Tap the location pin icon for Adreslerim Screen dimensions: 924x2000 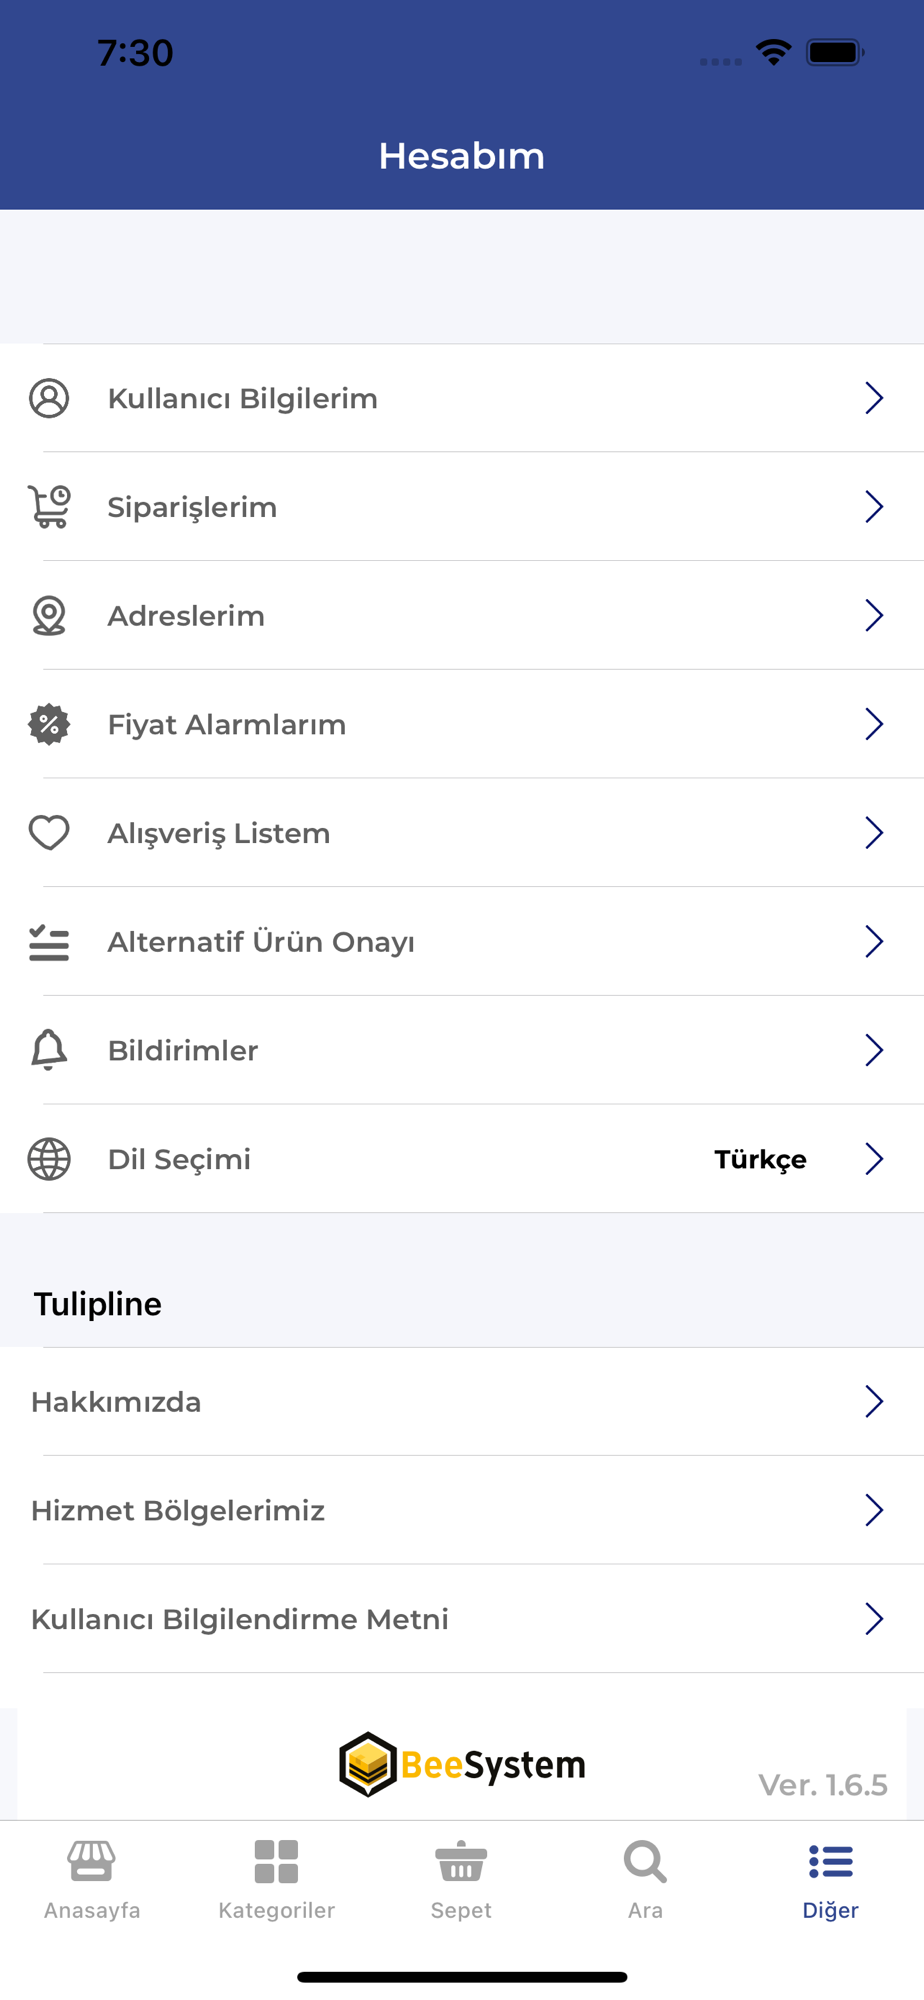(x=49, y=616)
